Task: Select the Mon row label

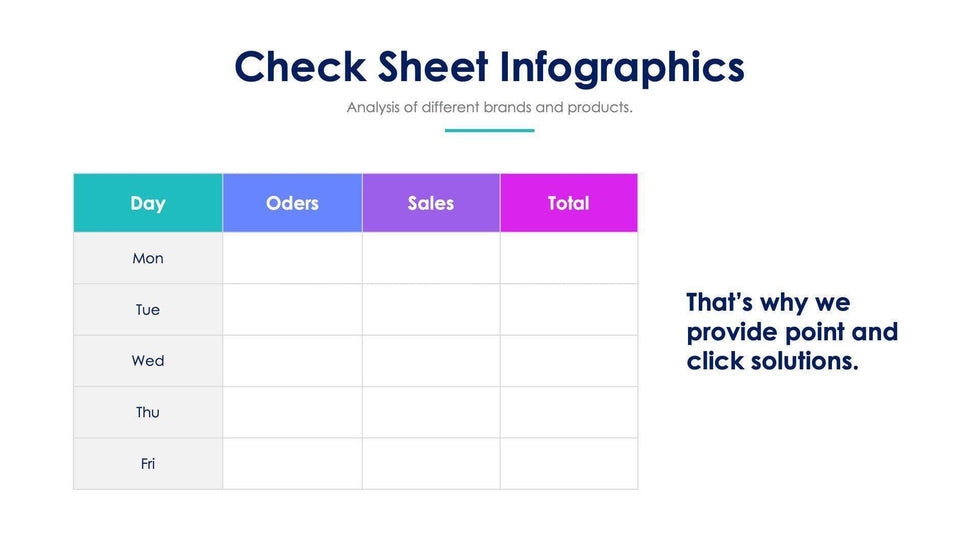Action: tap(148, 258)
